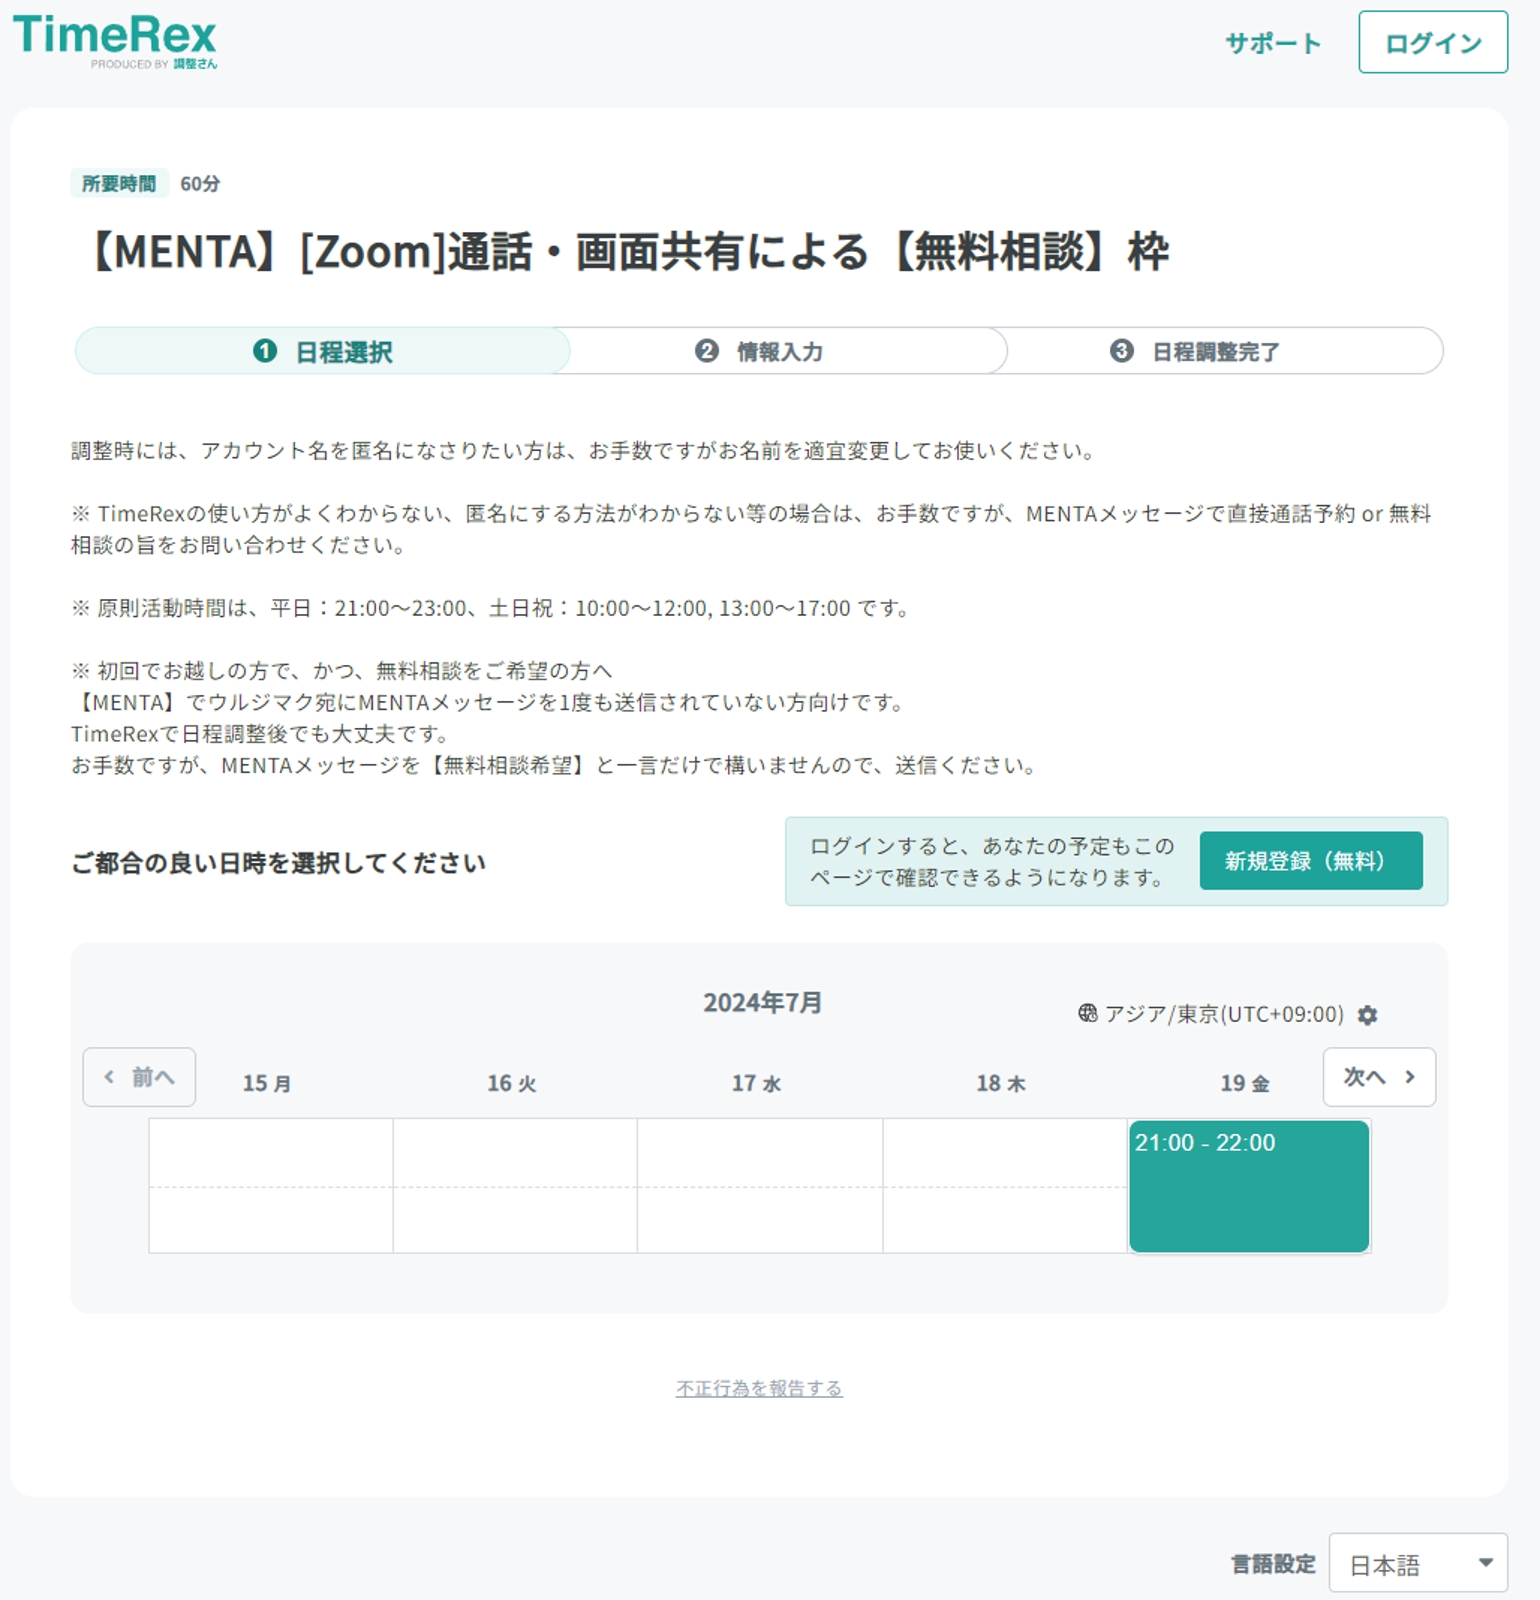Click the 60分 duration text
The image size is (1540, 1600).
point(200,183)
